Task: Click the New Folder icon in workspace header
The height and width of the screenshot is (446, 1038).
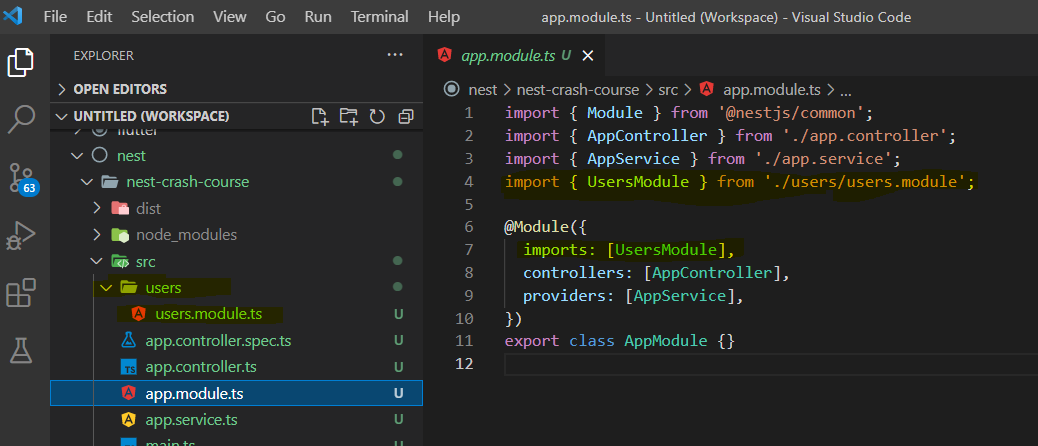Action: tap(348, 117)
